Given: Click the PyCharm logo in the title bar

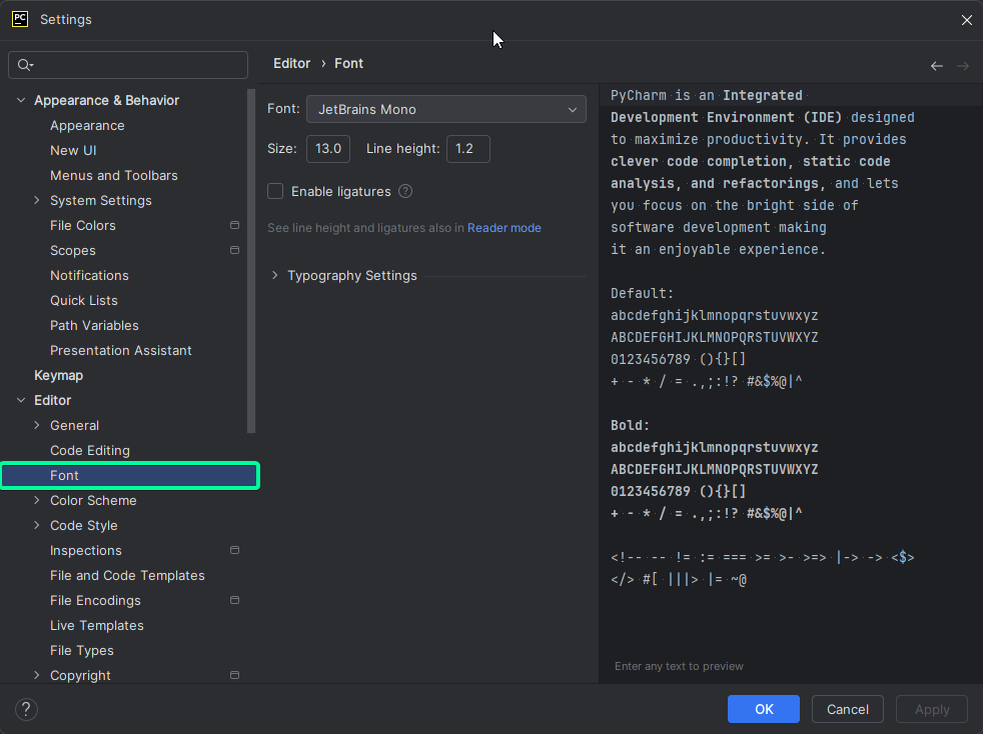Looking at the screenshot, I should (x=19, y=19).
